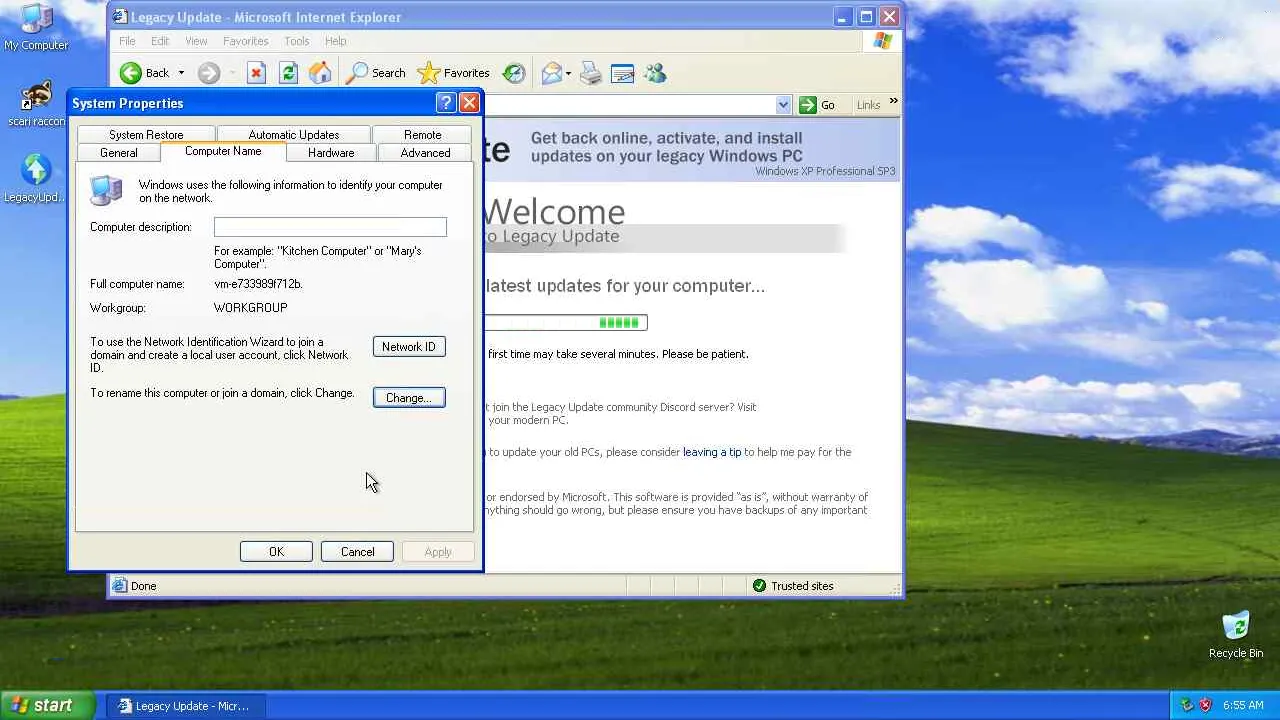Screen dimensions: 1280x720
Task: Switch to the General tab
Action: point(118,153)
